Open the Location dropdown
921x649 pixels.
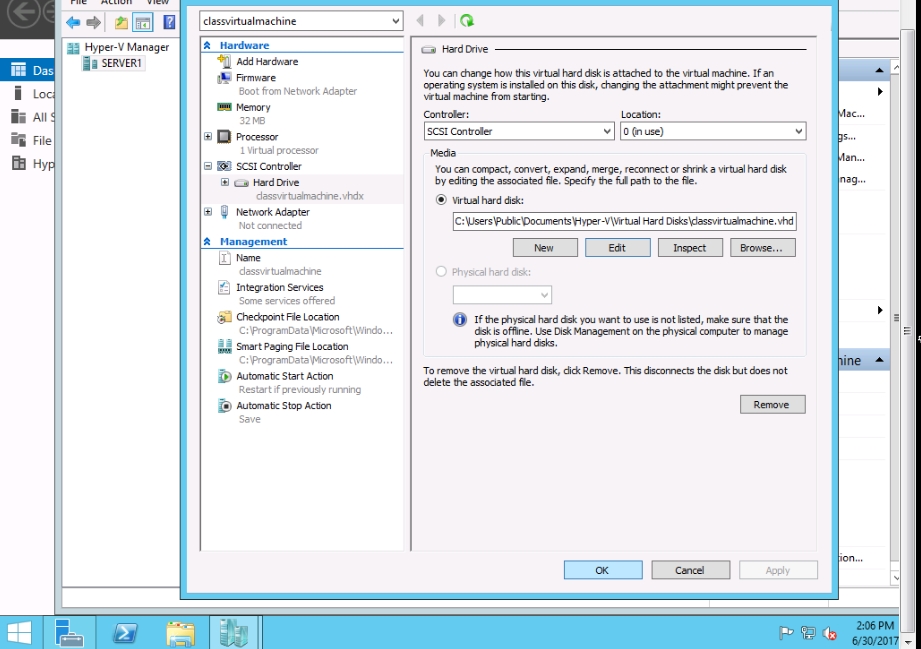click(x=712, y=131)
